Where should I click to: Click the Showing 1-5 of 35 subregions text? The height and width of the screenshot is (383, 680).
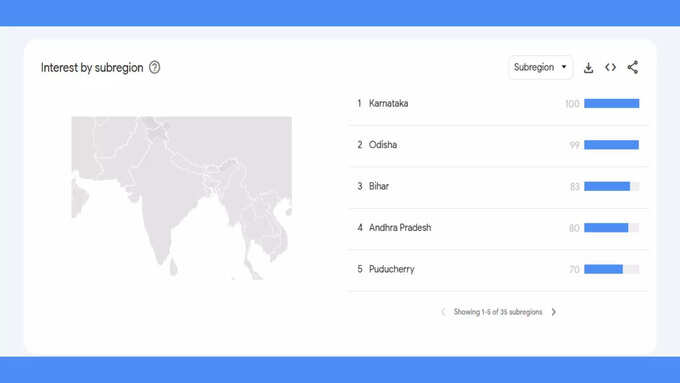point(498,312)
